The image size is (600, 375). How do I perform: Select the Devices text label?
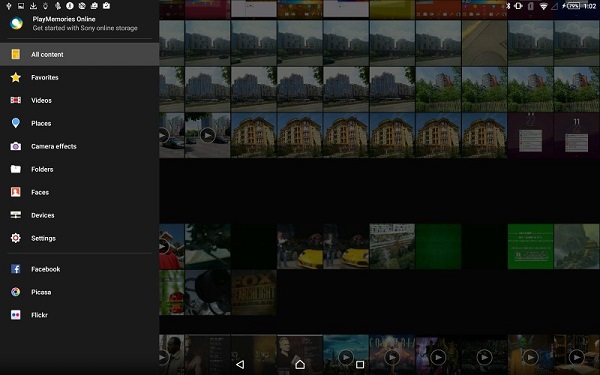pyautogui.click(x=42, y=215)
